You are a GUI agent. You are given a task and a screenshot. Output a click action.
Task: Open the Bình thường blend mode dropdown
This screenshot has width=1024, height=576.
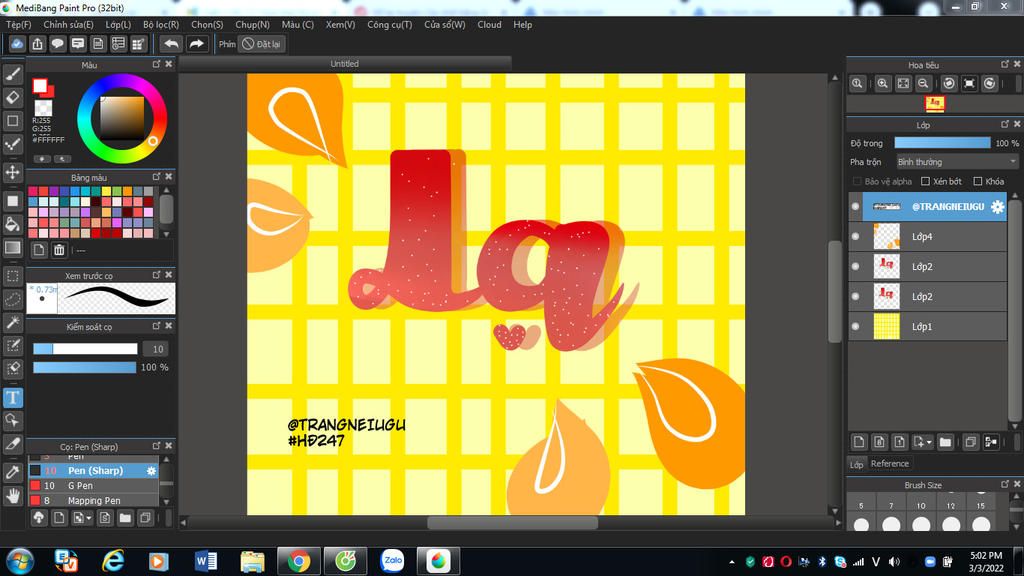click(957, 161)
